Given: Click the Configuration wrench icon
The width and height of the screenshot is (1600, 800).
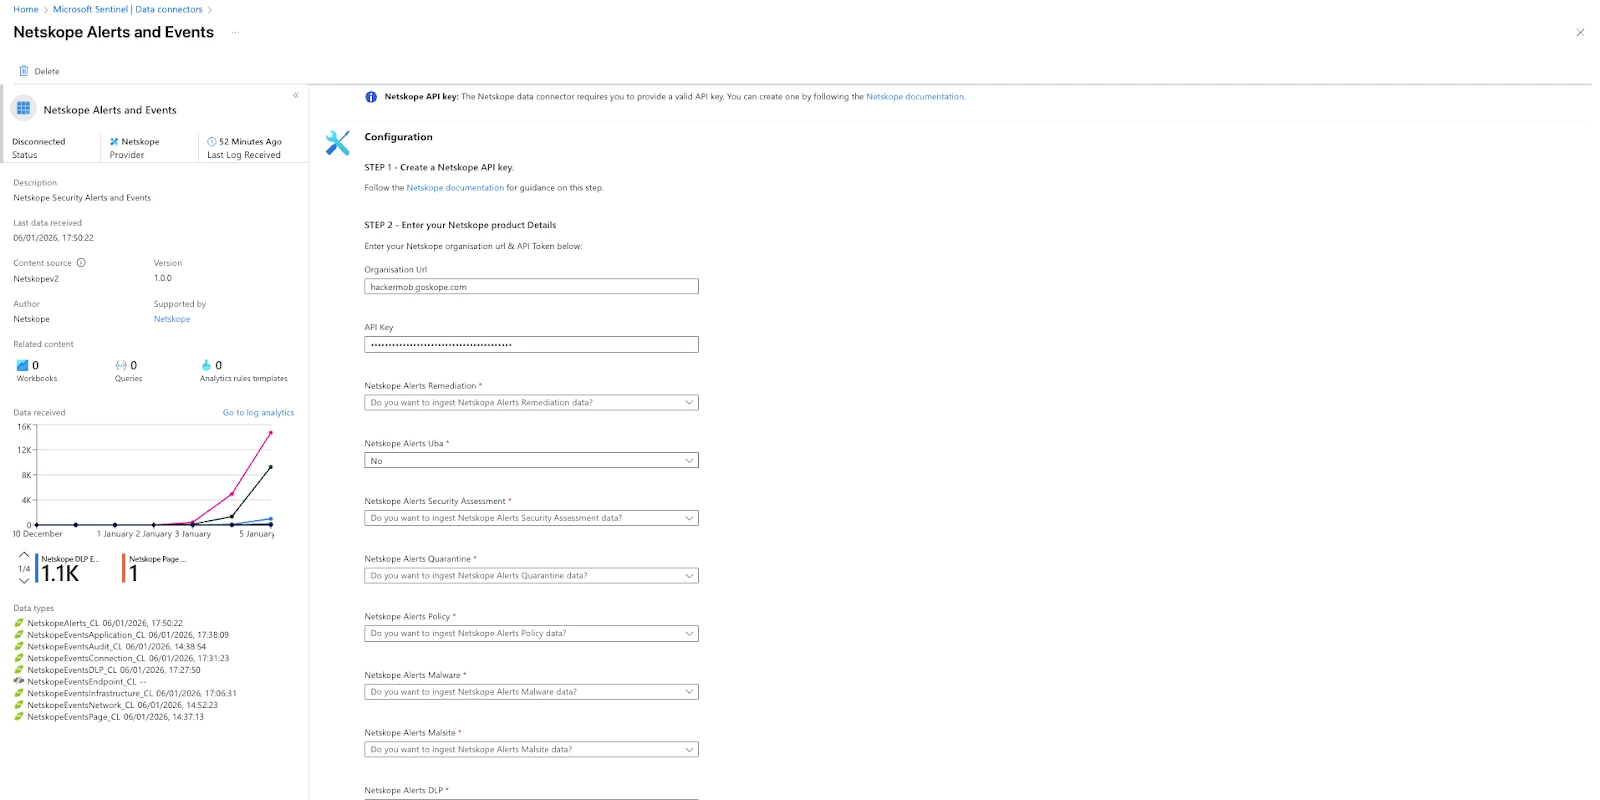Looking at the screenshot, I should click(338, 143).
